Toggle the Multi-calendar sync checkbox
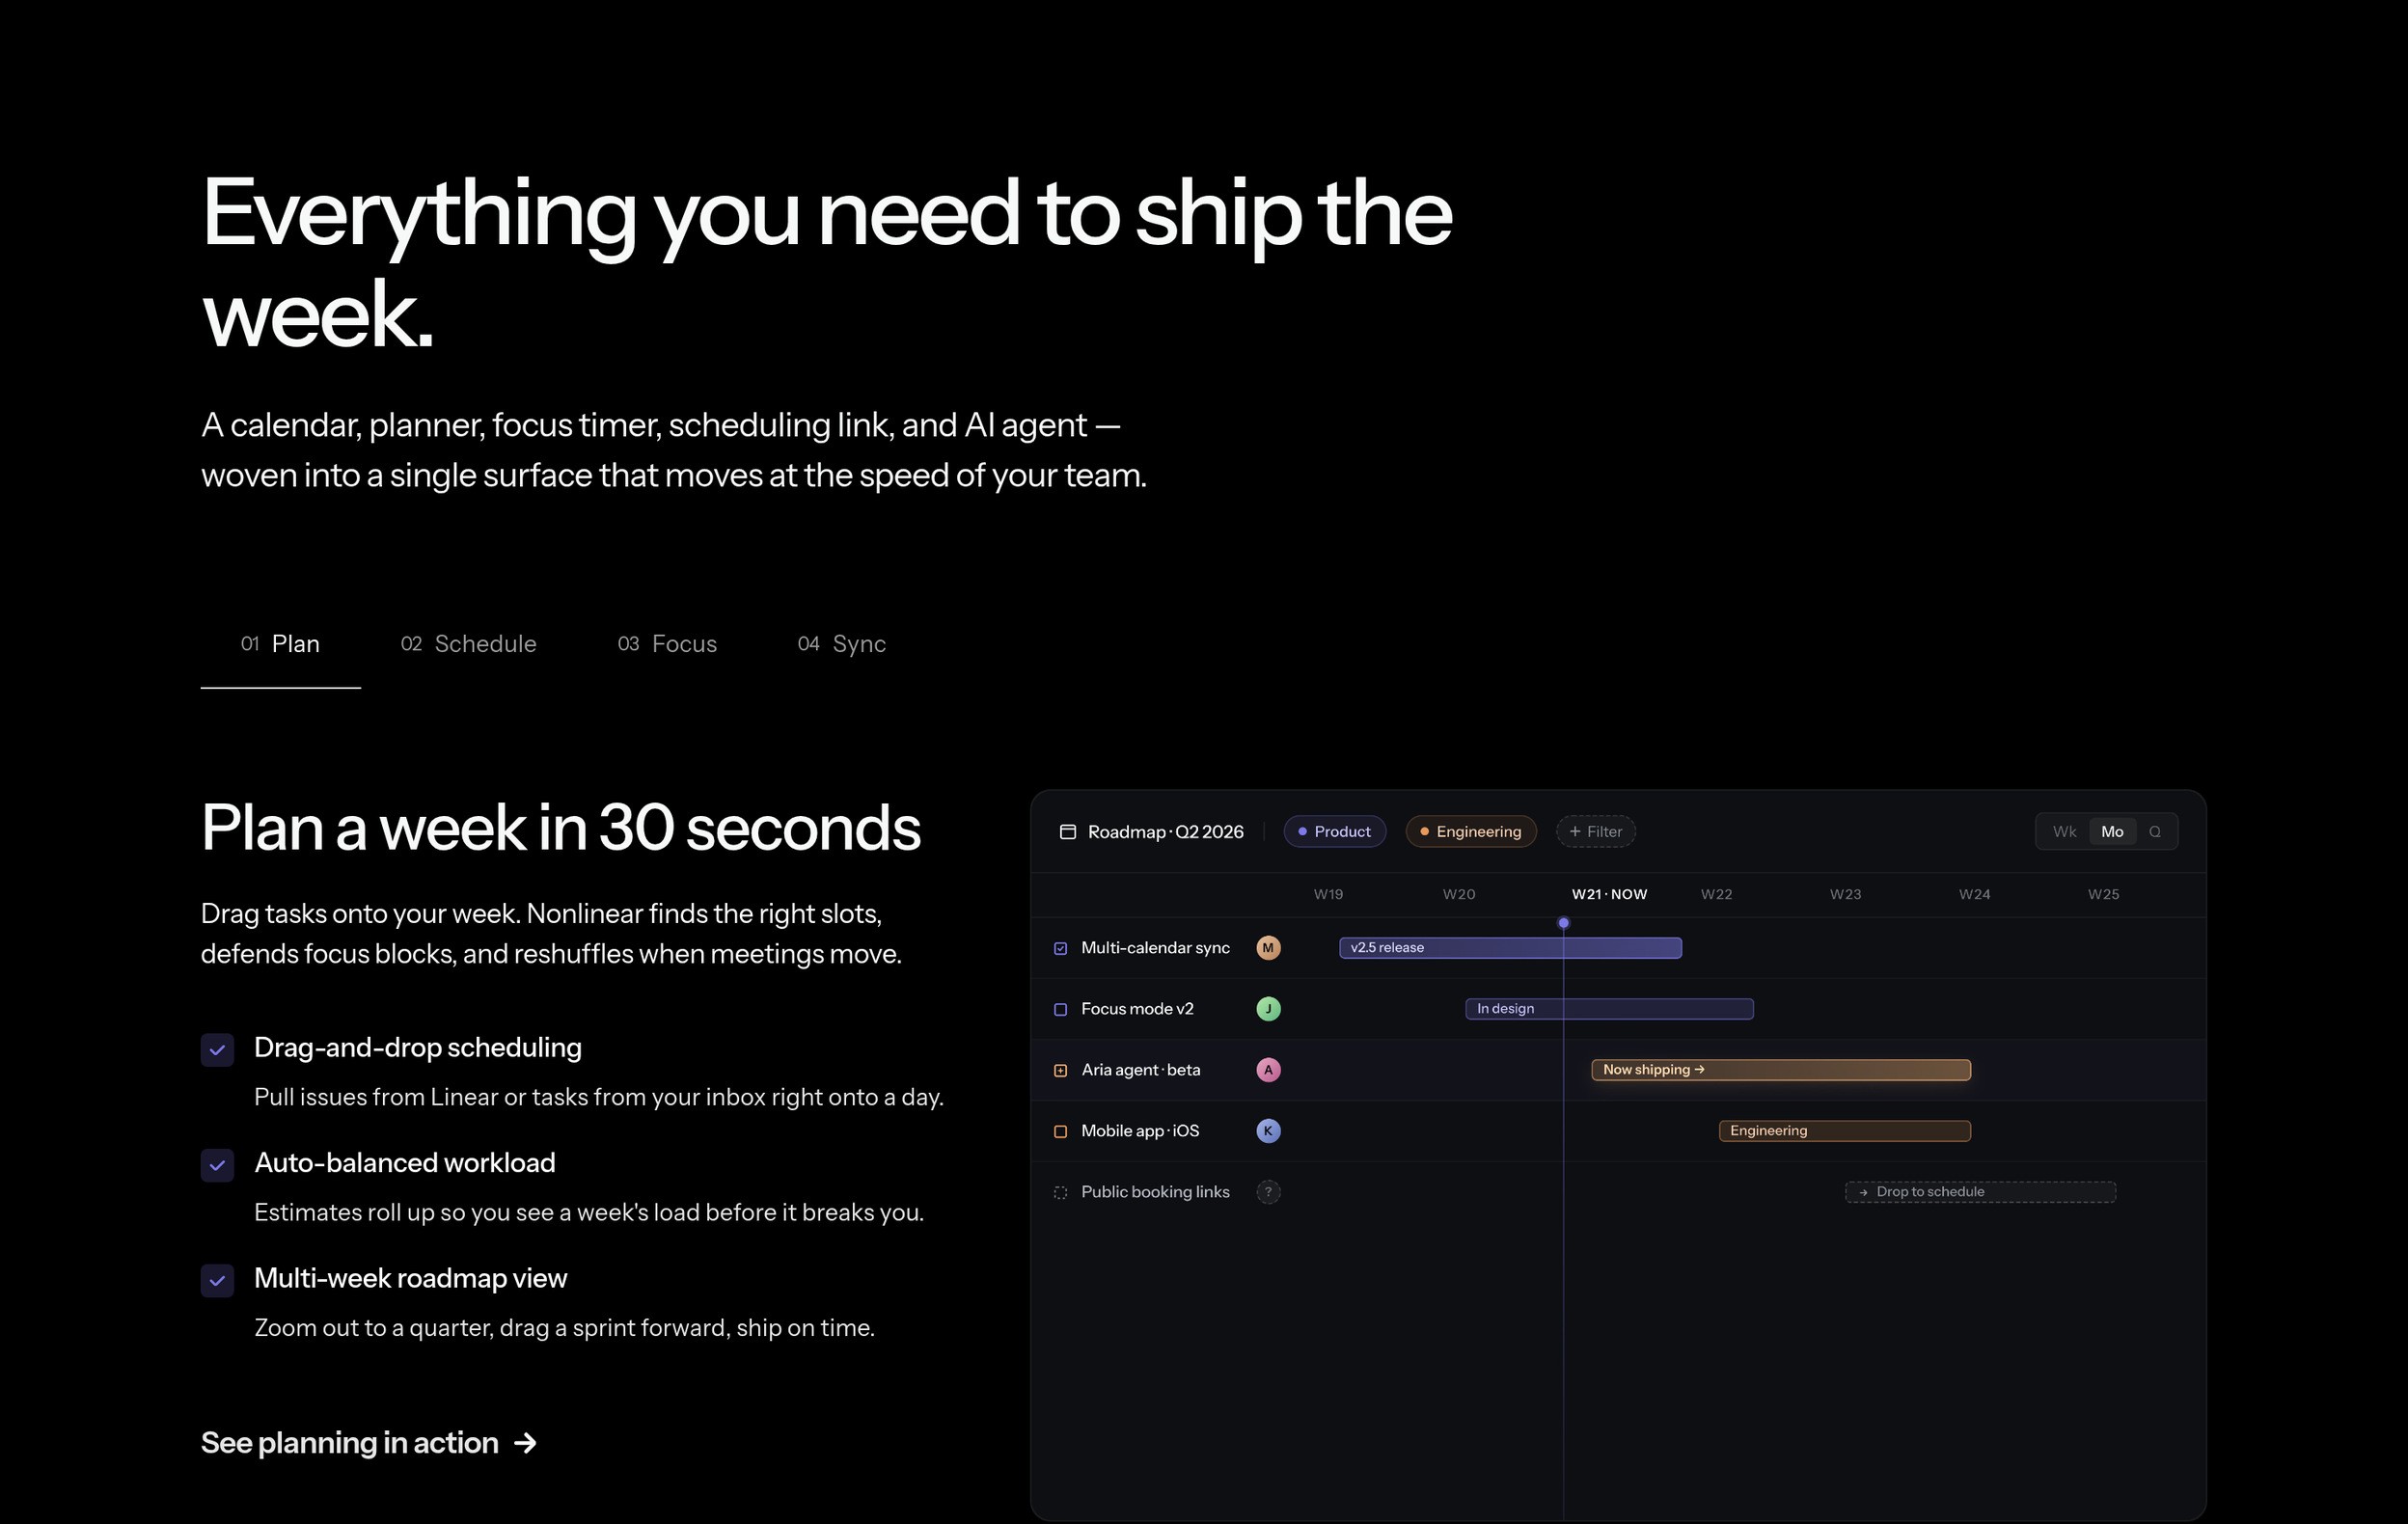The image size is (2408, 1524). point(1060,948)
